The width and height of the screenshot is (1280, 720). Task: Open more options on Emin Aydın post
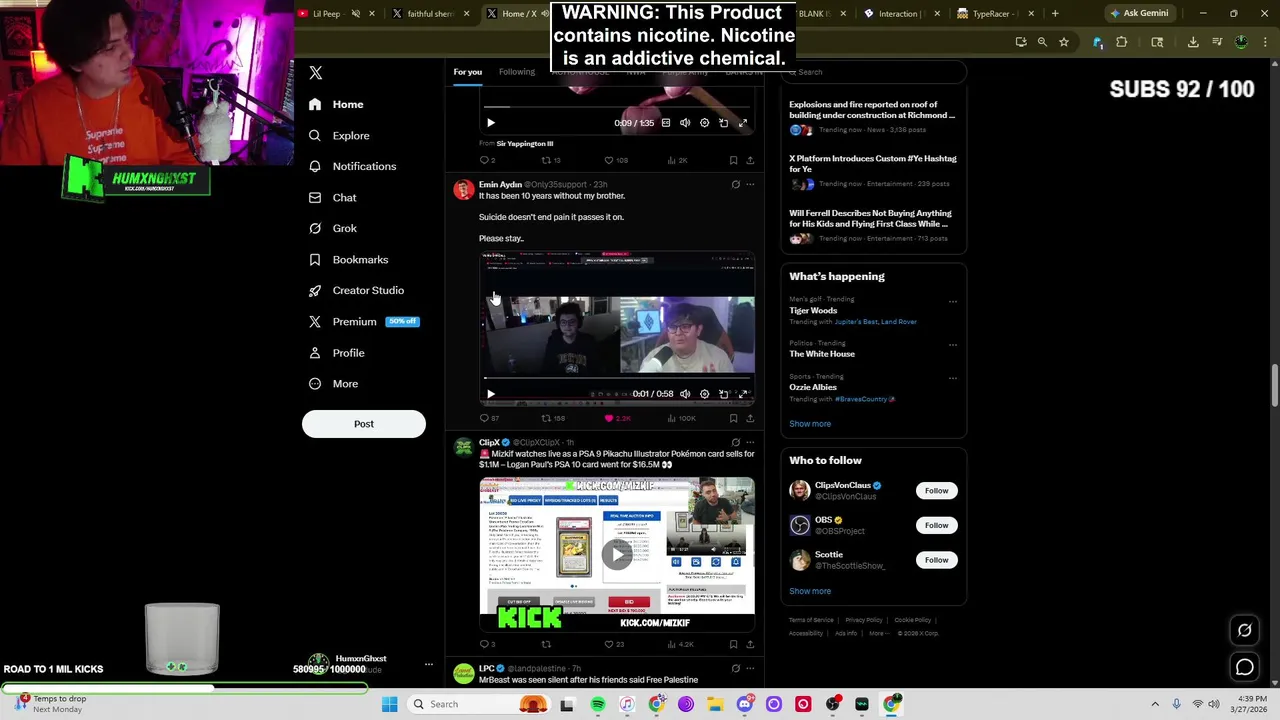point(750,185)
